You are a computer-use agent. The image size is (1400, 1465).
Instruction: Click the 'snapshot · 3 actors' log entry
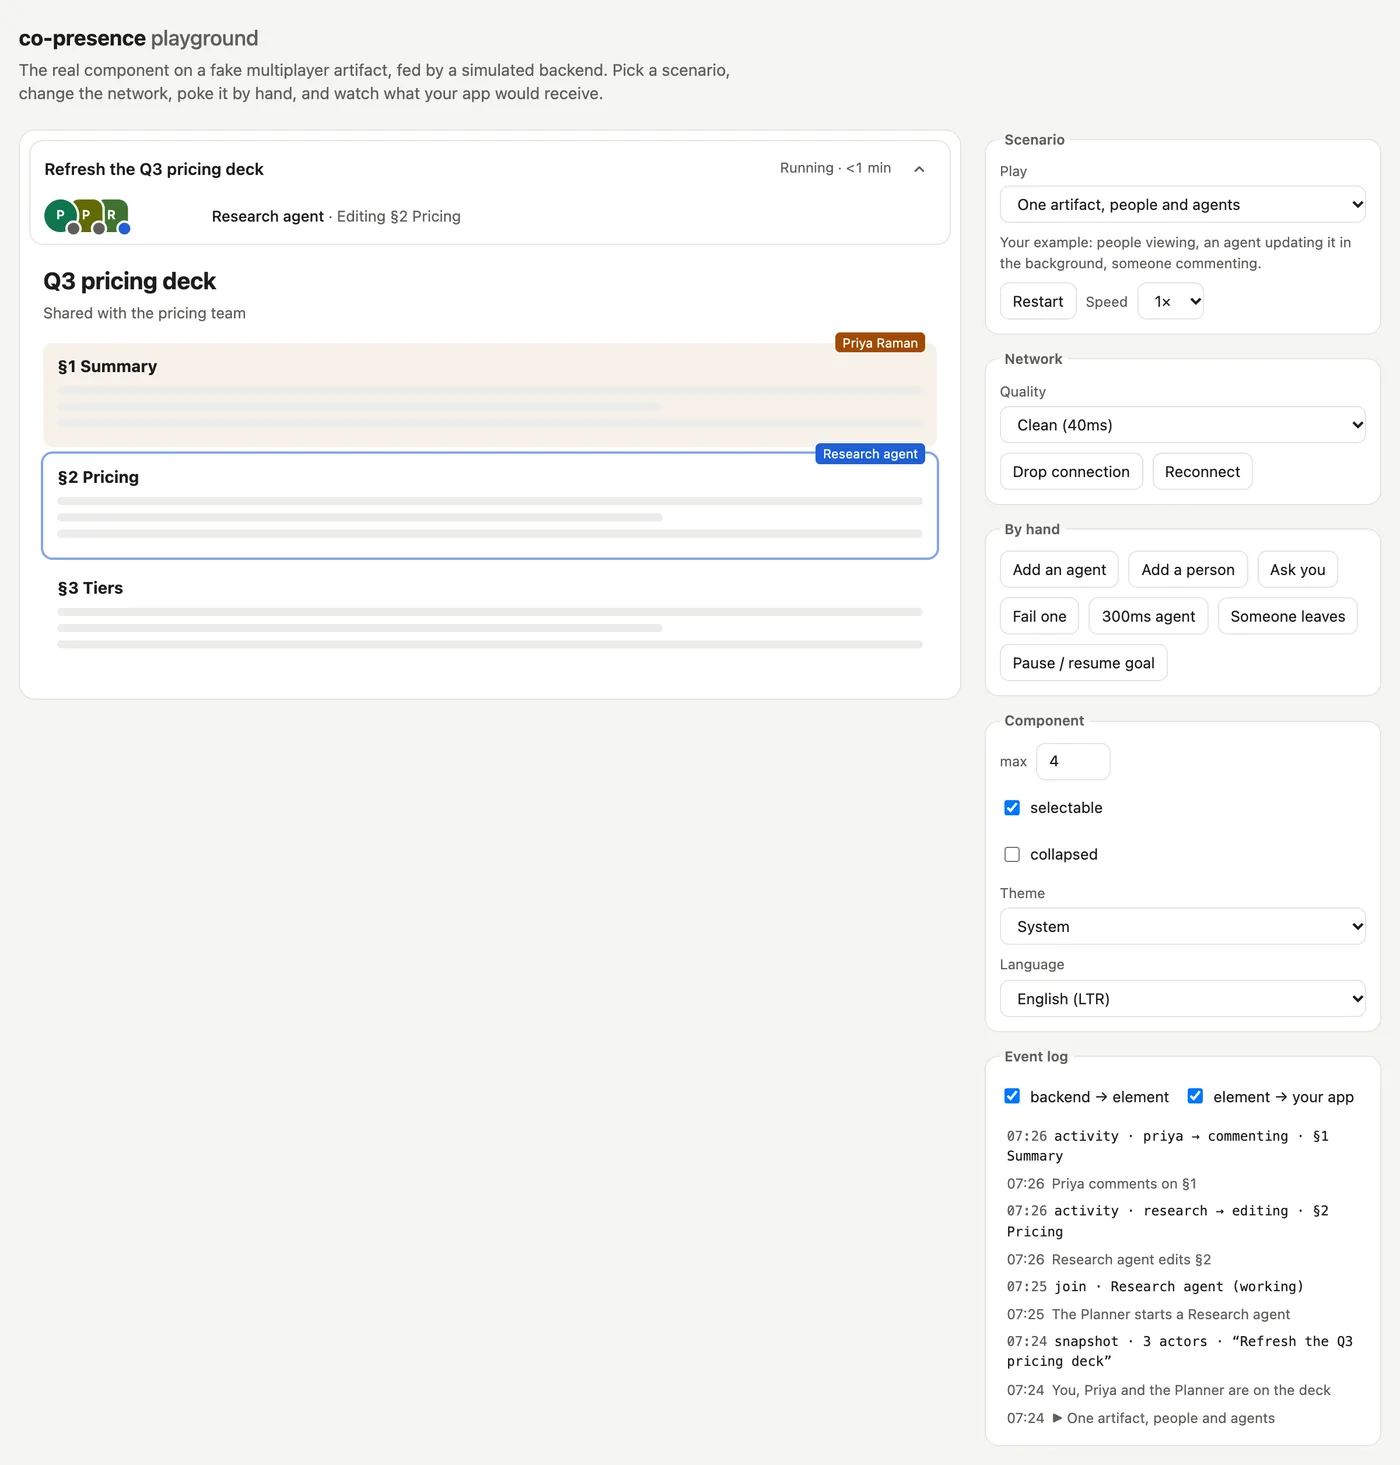coord(1180,1351)
